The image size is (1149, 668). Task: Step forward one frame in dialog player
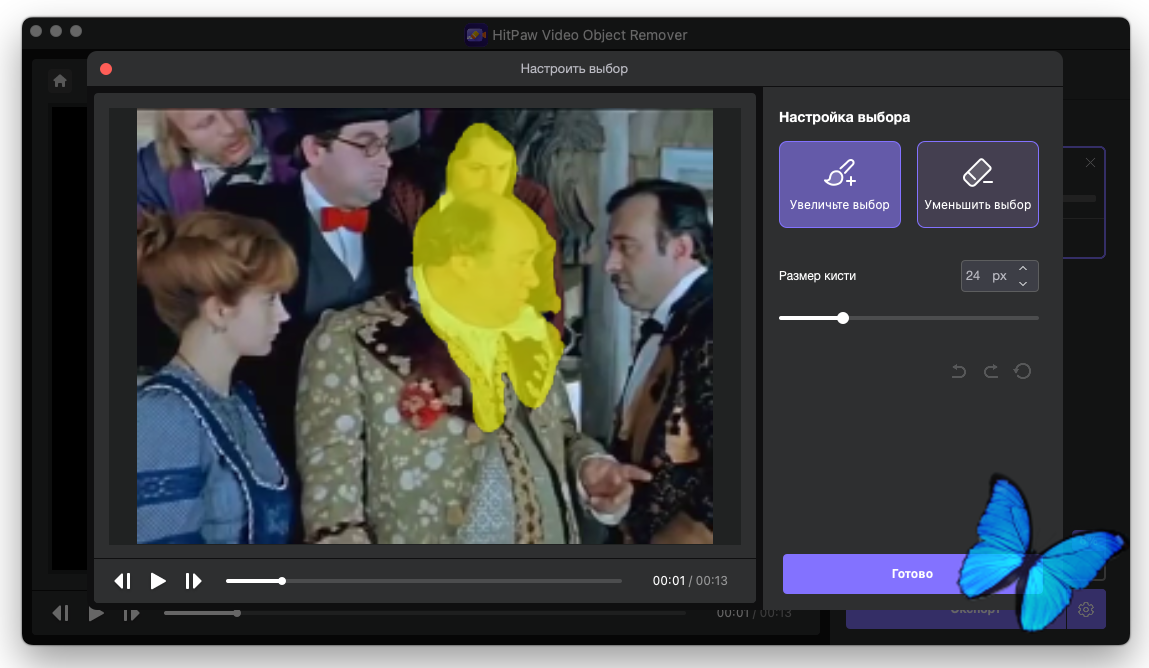pyautogui.click(x=193, y=581)
